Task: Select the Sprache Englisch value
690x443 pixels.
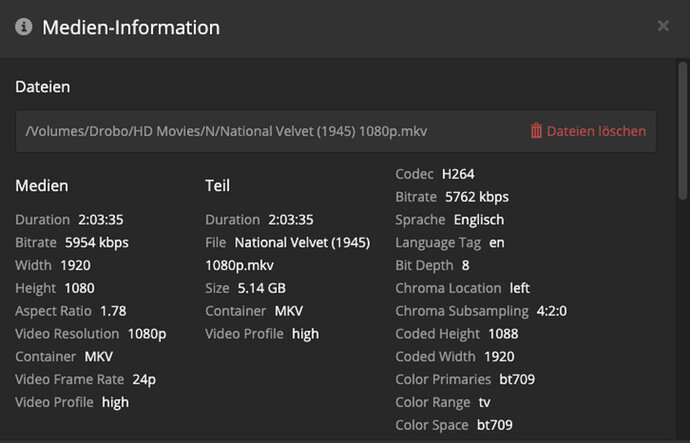Action: pyautogui.click(x=479, y=220)
